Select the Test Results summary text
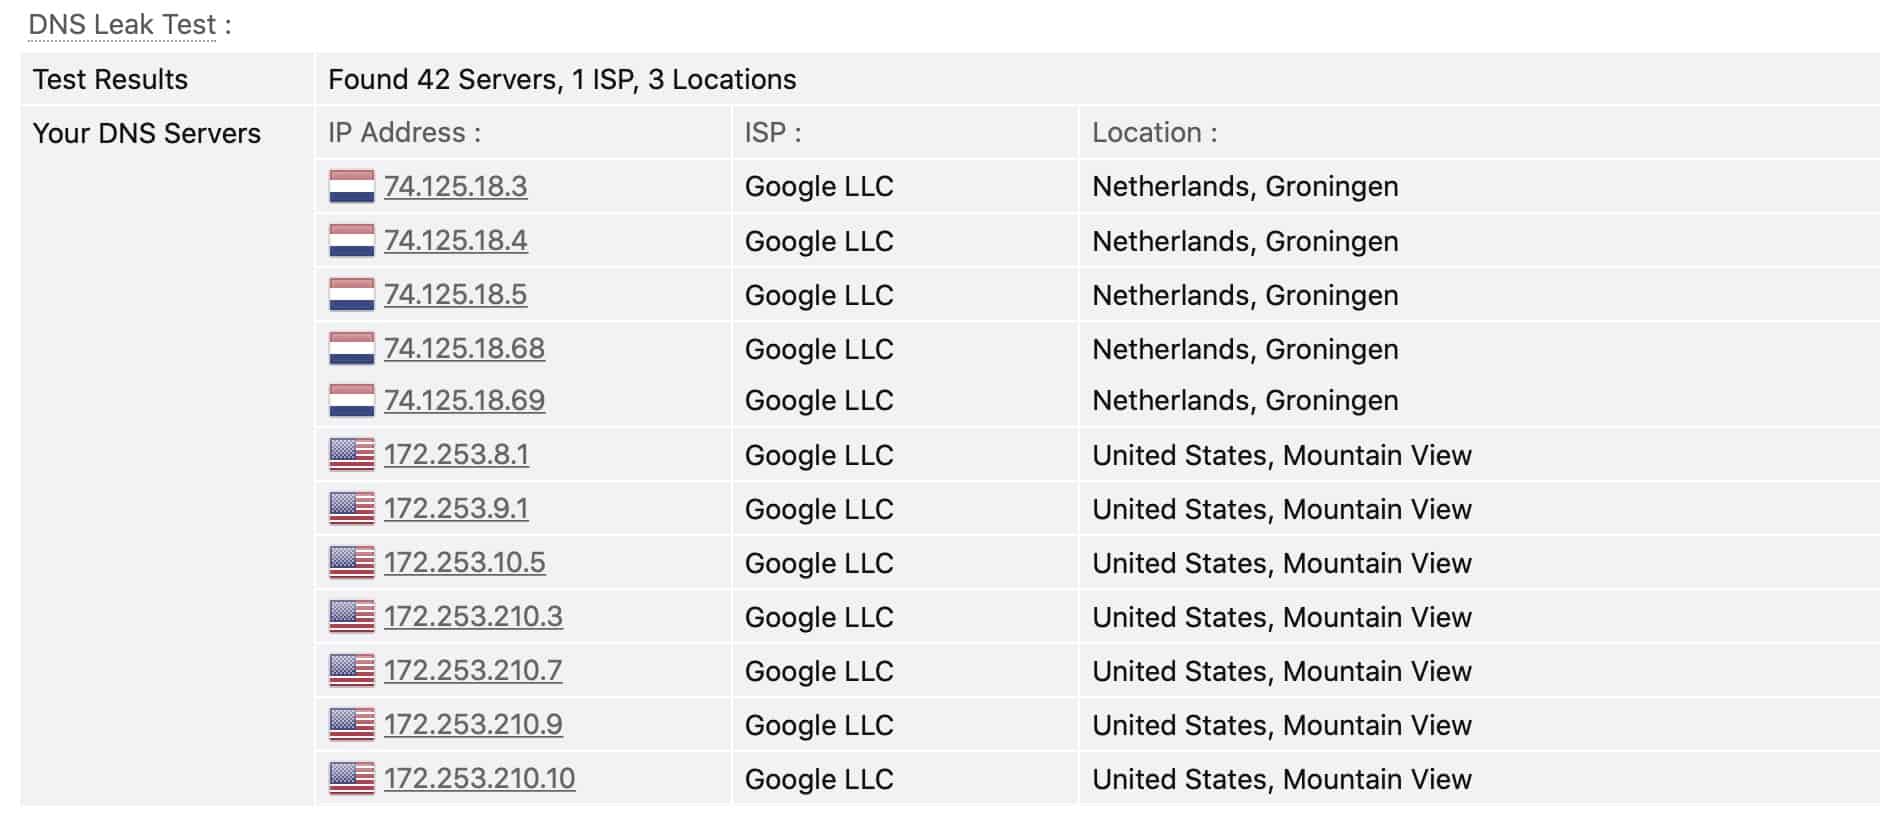The width and height of the screenshot is (1900, 820). point(562,79)
